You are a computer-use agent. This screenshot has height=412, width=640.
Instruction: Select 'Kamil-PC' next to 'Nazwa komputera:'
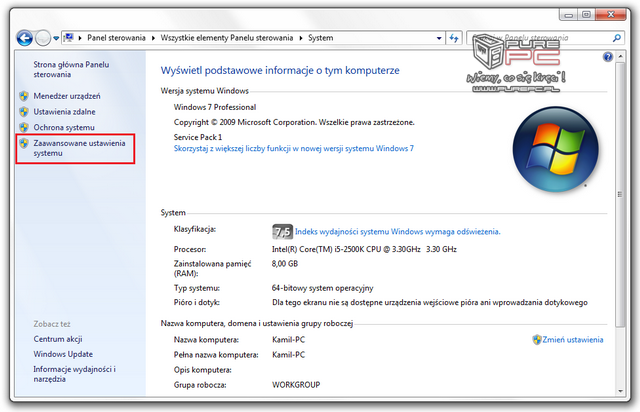pyautogui.click(x=289, y=340)
